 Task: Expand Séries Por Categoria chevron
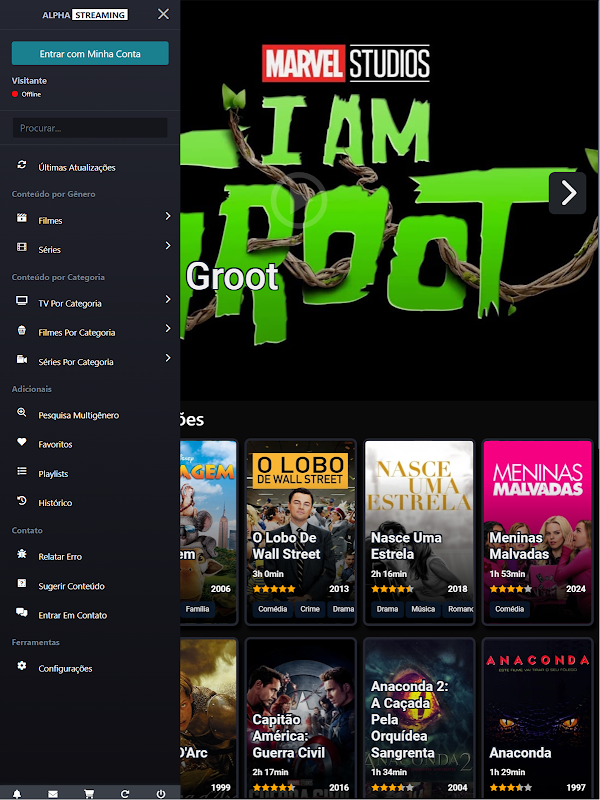(x=168, y=358)
